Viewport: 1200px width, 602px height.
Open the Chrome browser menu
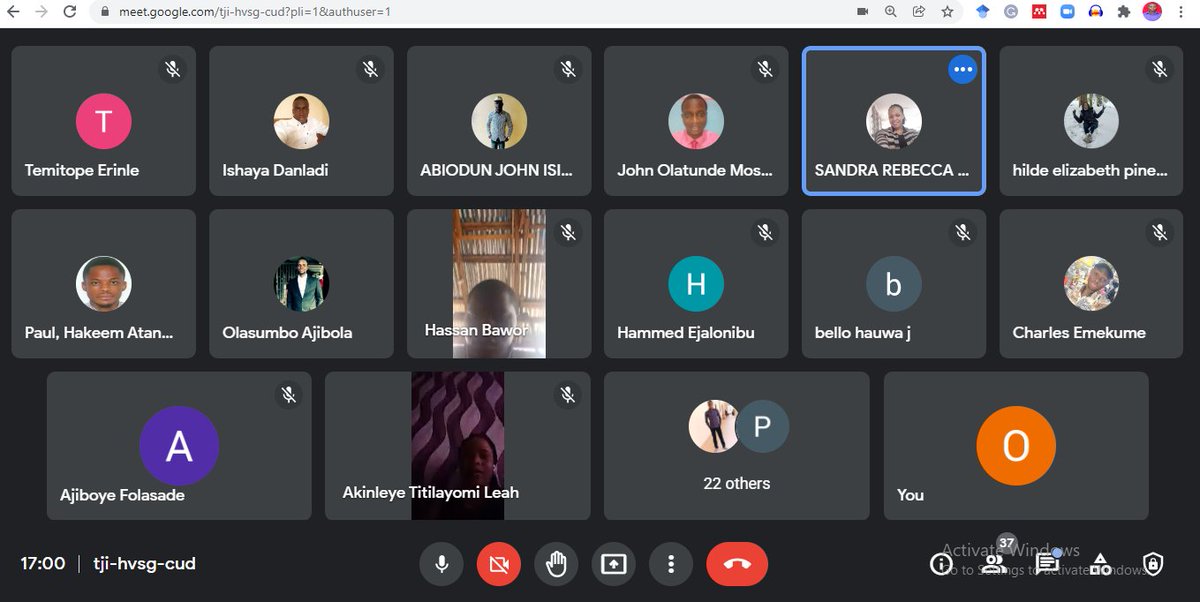point(1182,13)
